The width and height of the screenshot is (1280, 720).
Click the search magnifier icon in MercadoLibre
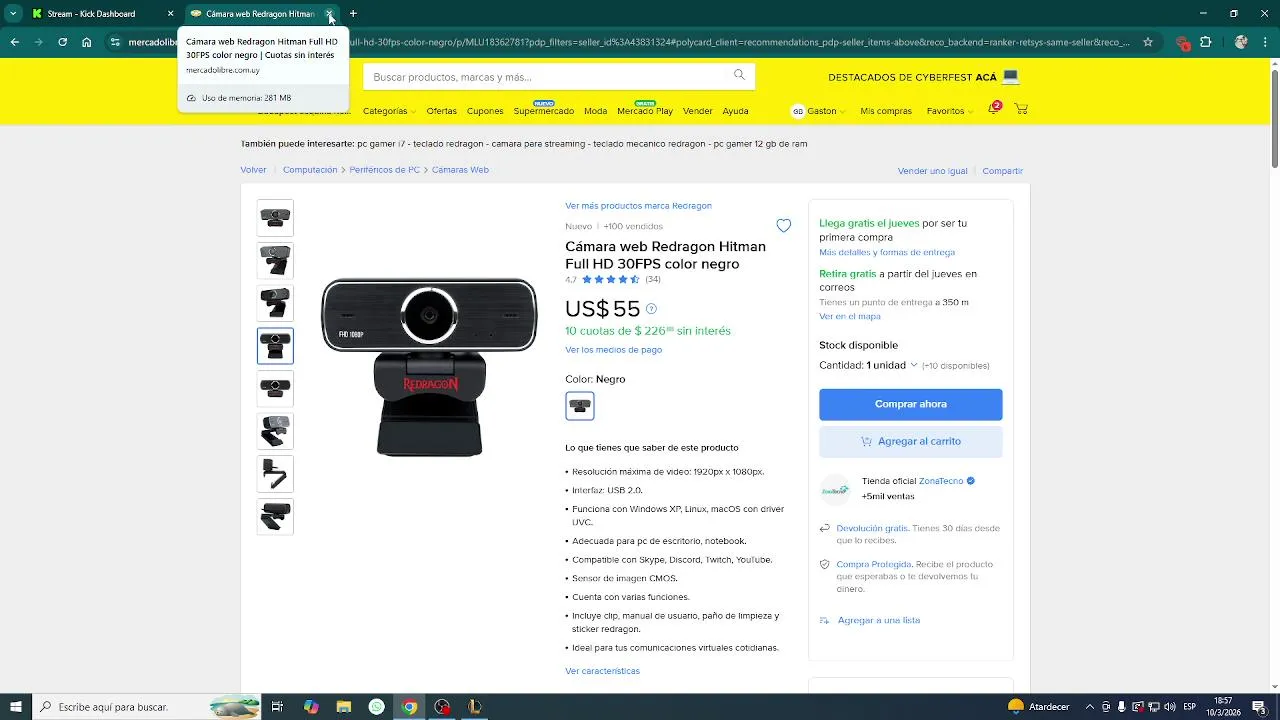tap(739, 76)
